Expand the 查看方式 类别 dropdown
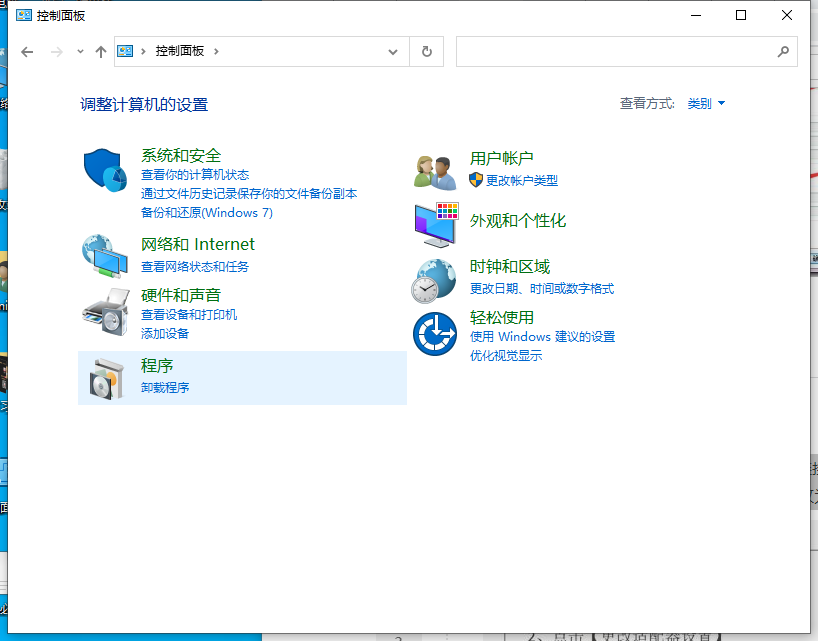Screen dimensions: 818x641 click(706, 104)
